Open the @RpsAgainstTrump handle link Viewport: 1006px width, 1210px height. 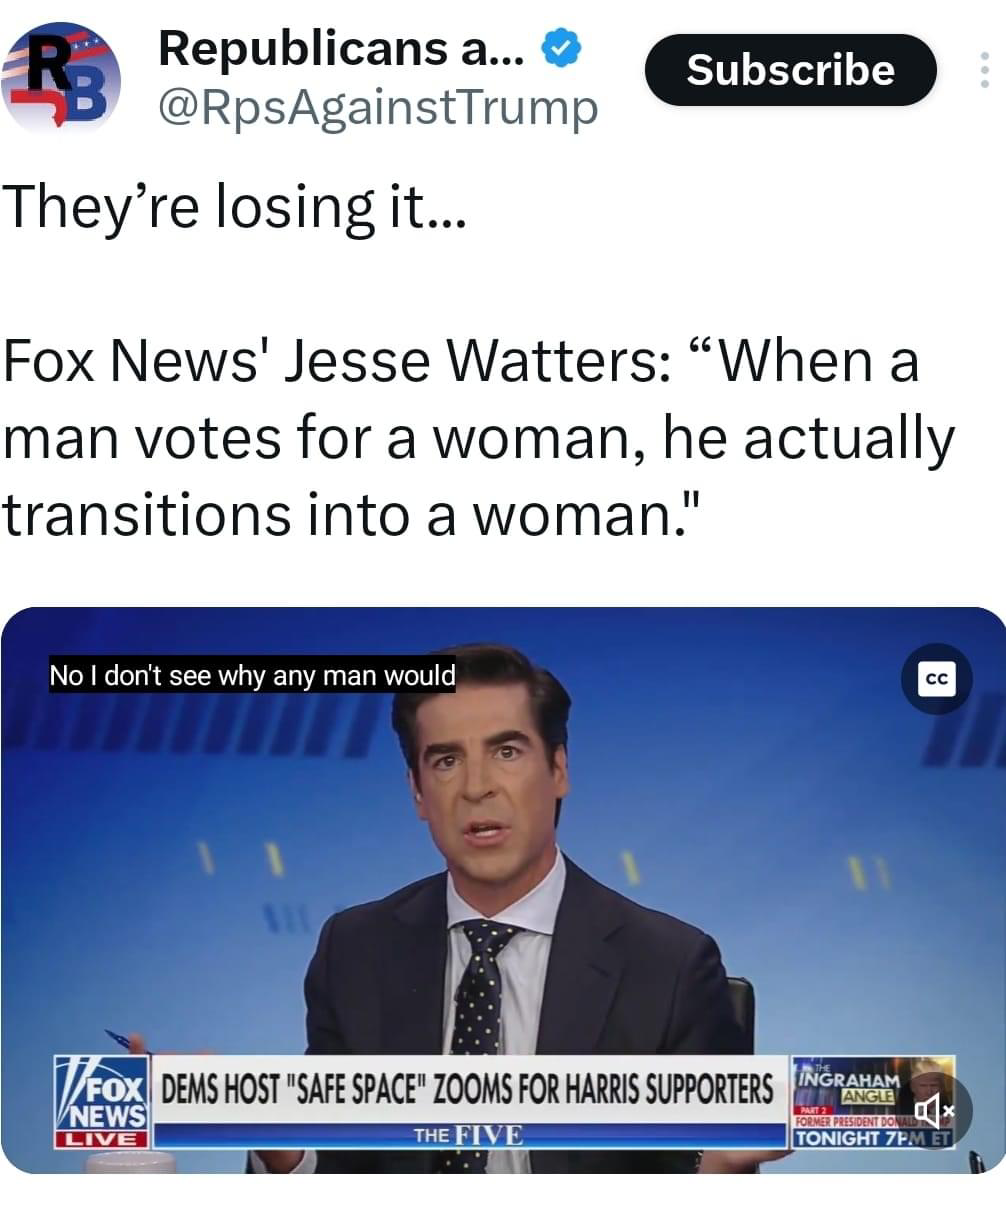pos(378,107)
